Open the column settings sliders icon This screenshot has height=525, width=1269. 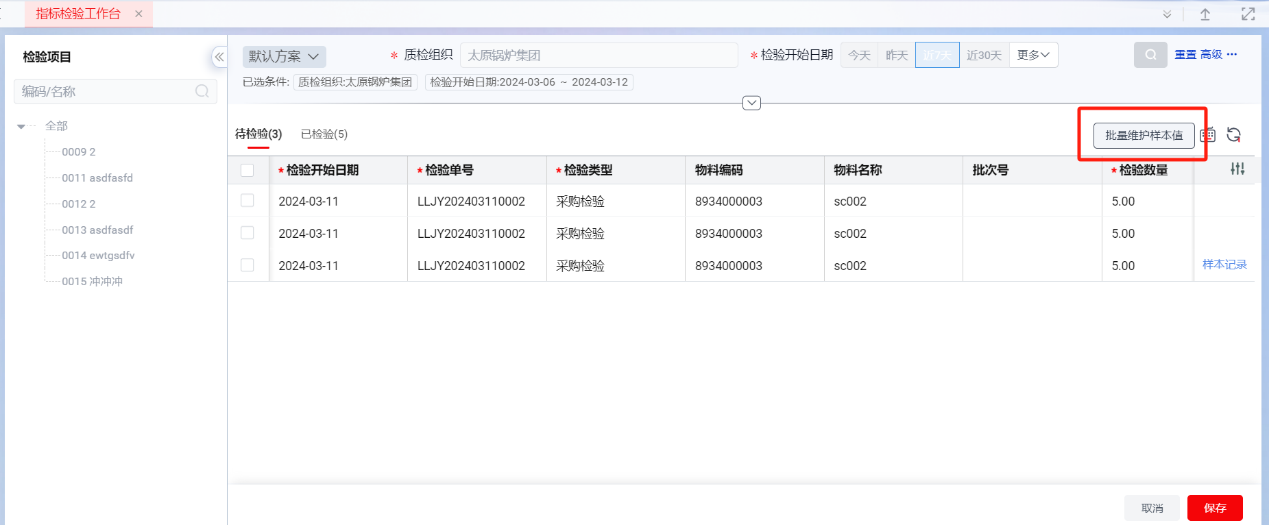click(1238, 170)
